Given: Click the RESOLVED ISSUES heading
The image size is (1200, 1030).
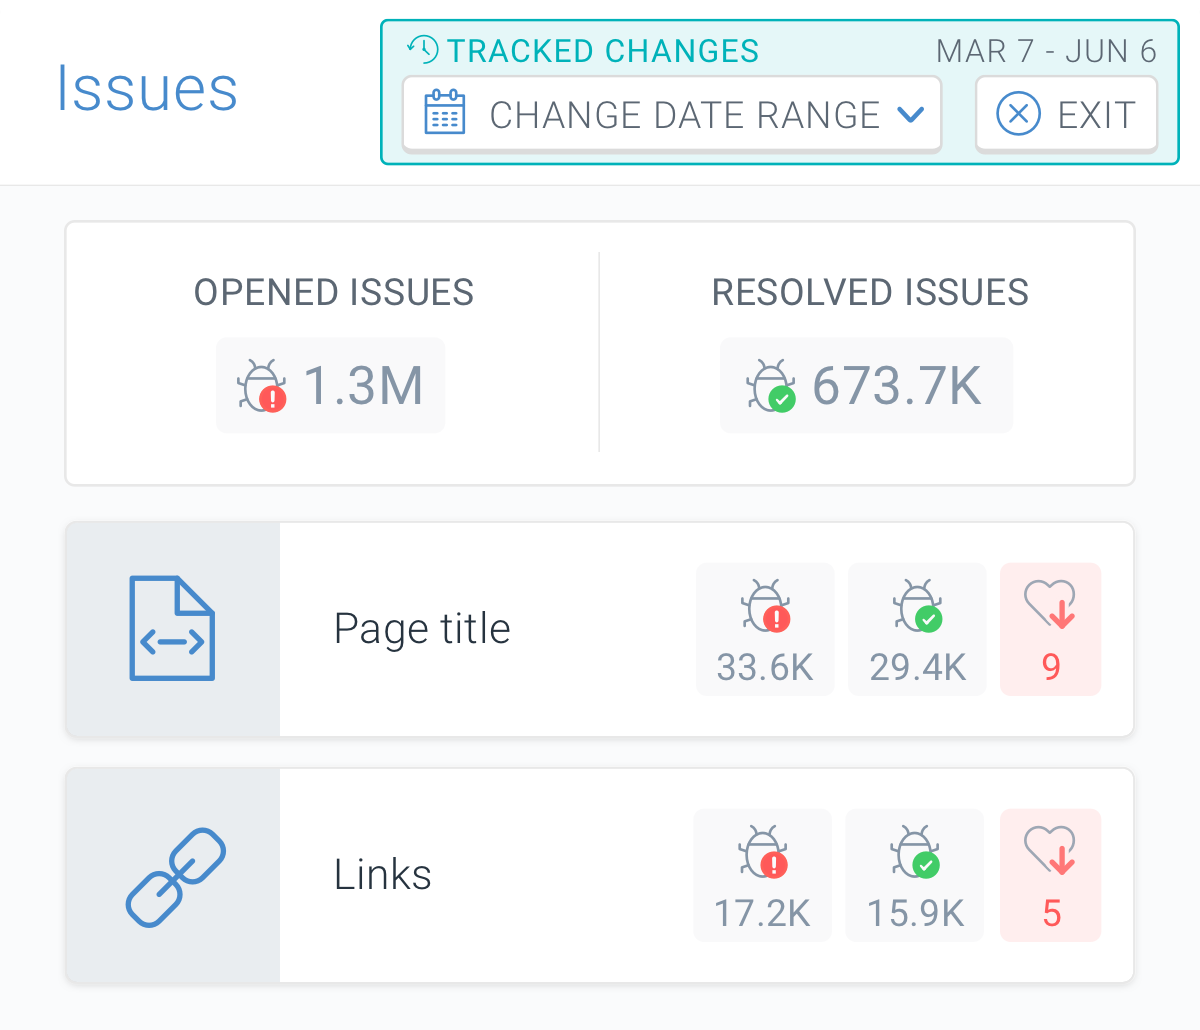Looking at the screenshot, I should (x=870, y=292).
